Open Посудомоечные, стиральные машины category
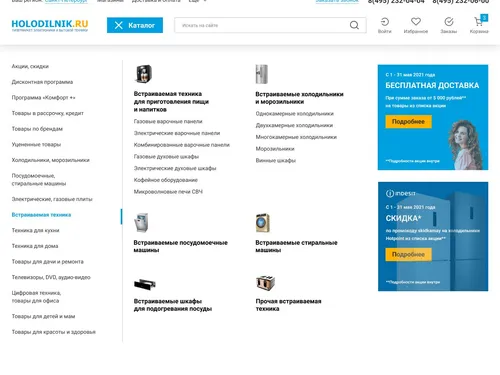The image size is (500, 375). coord(39,180)
